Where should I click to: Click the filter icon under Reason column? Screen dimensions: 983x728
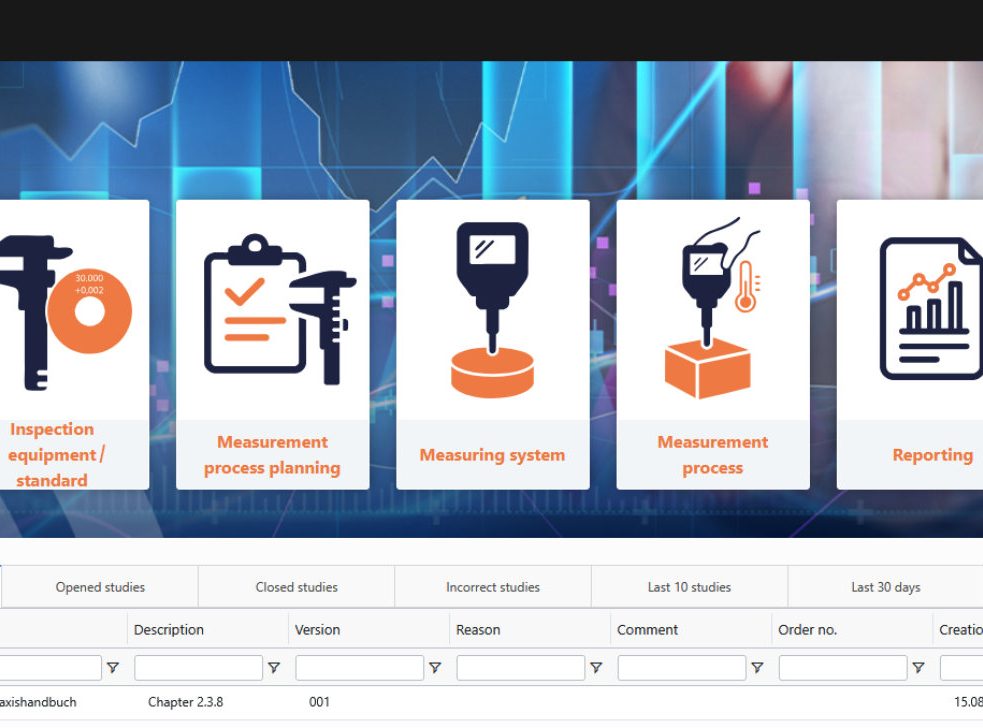596,668
